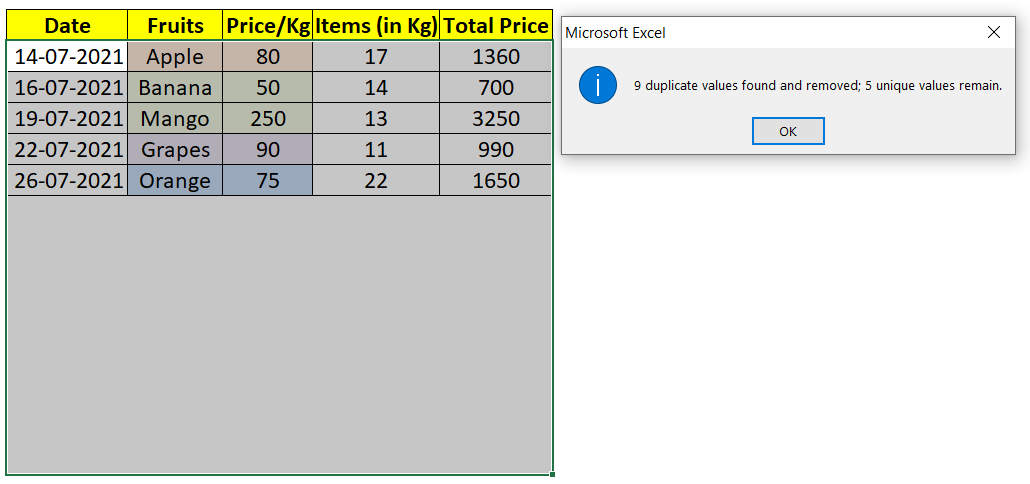
Task: Select the cell containing 14-07-2021
Action: (x=67, y=56)
